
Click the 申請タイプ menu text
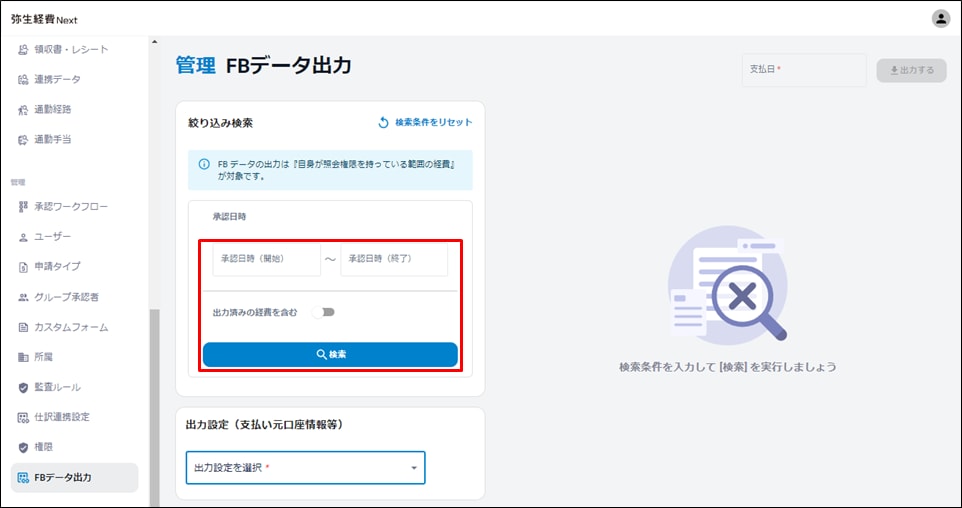coord(58,267)
